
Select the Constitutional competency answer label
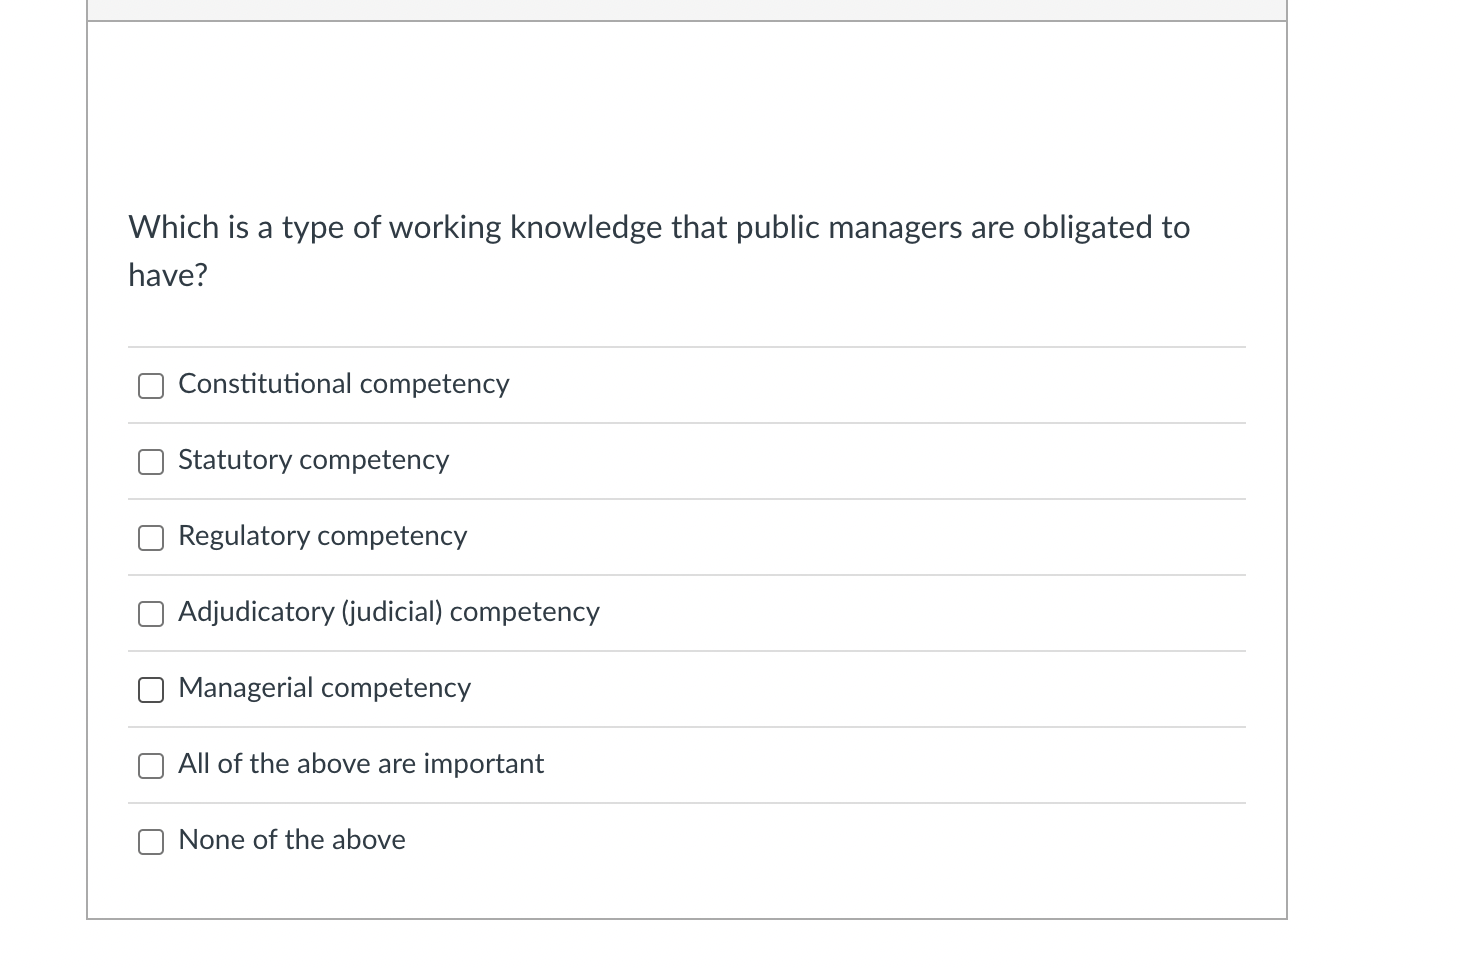(x=343, y=384)
